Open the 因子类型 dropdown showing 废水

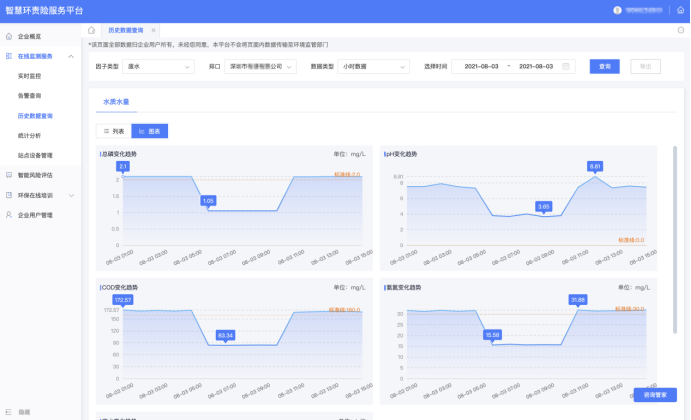pyautogui.click(x=158, y=67)
